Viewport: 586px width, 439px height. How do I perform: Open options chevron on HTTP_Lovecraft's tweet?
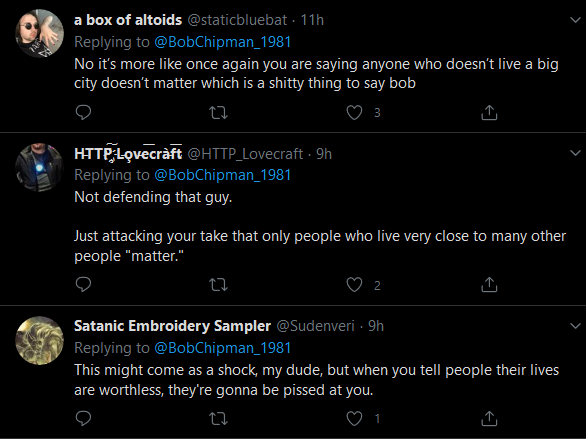pyautogui.click(x=575, y=153)
